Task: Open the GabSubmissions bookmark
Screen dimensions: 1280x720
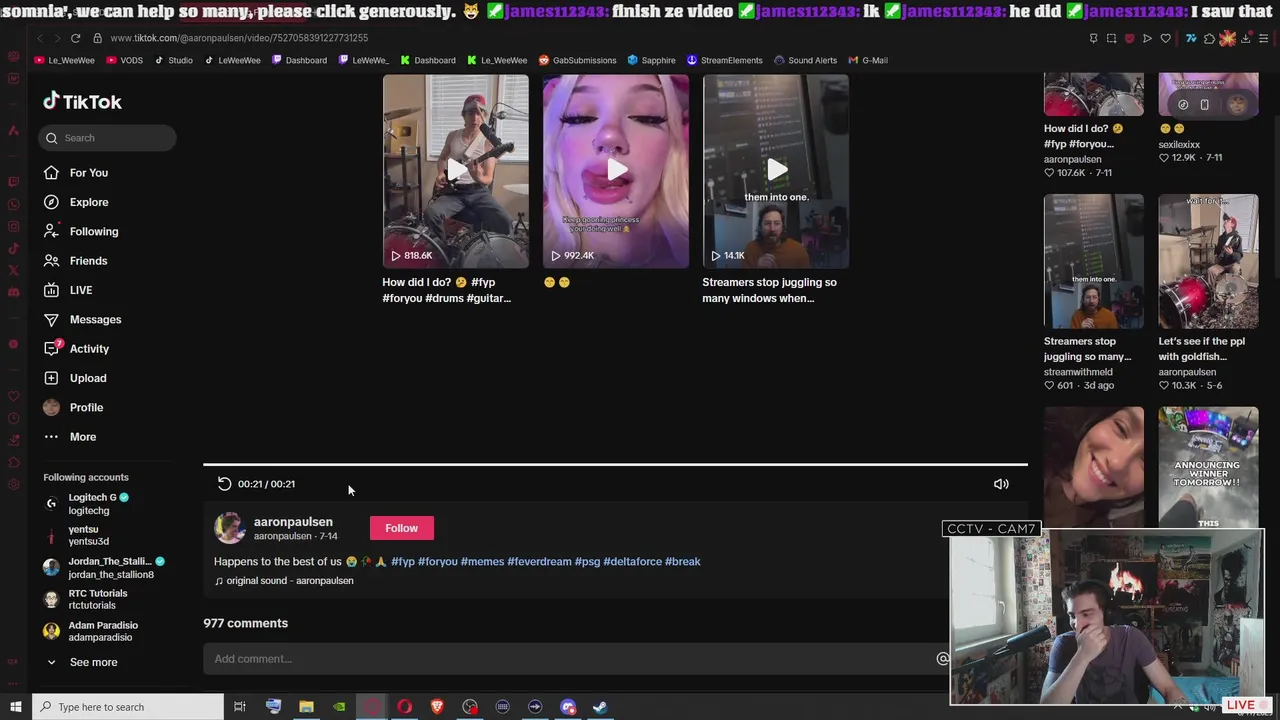Action: click(577, 60)
